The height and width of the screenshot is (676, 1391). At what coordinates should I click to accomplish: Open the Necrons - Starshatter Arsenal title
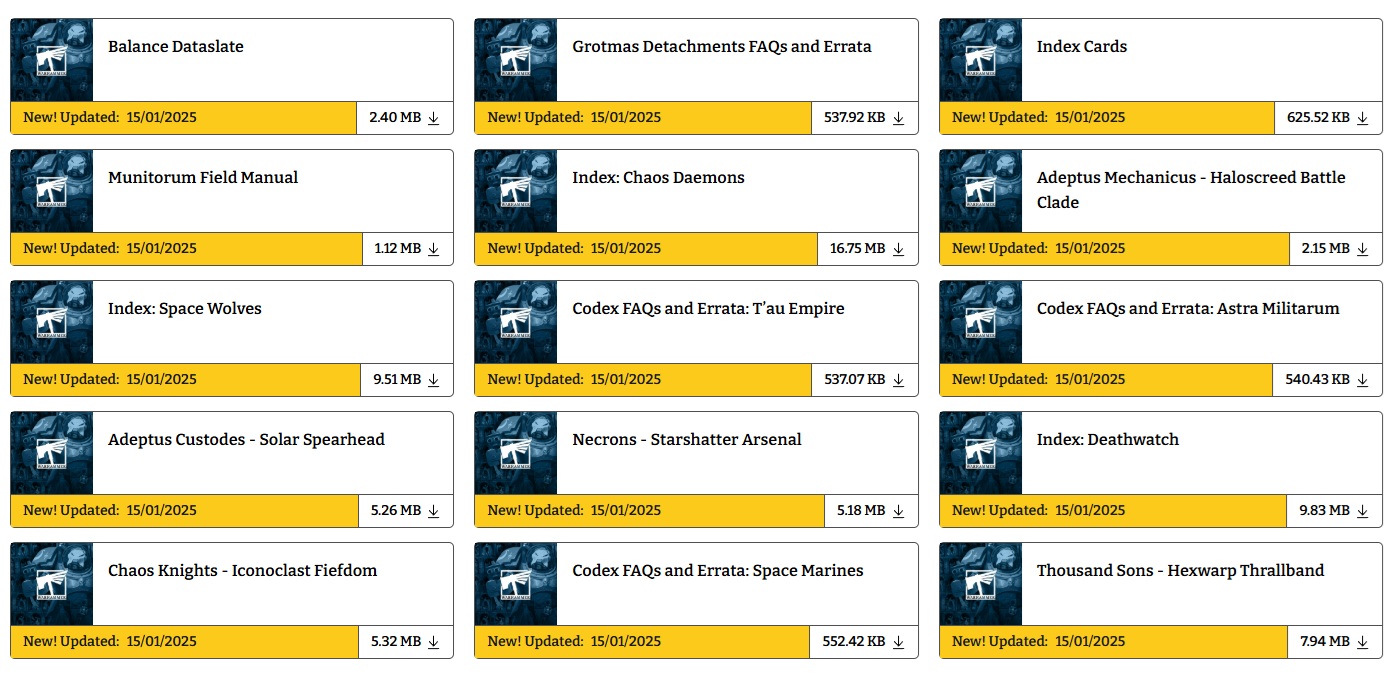pyautogui.click(x=687, y=440)
